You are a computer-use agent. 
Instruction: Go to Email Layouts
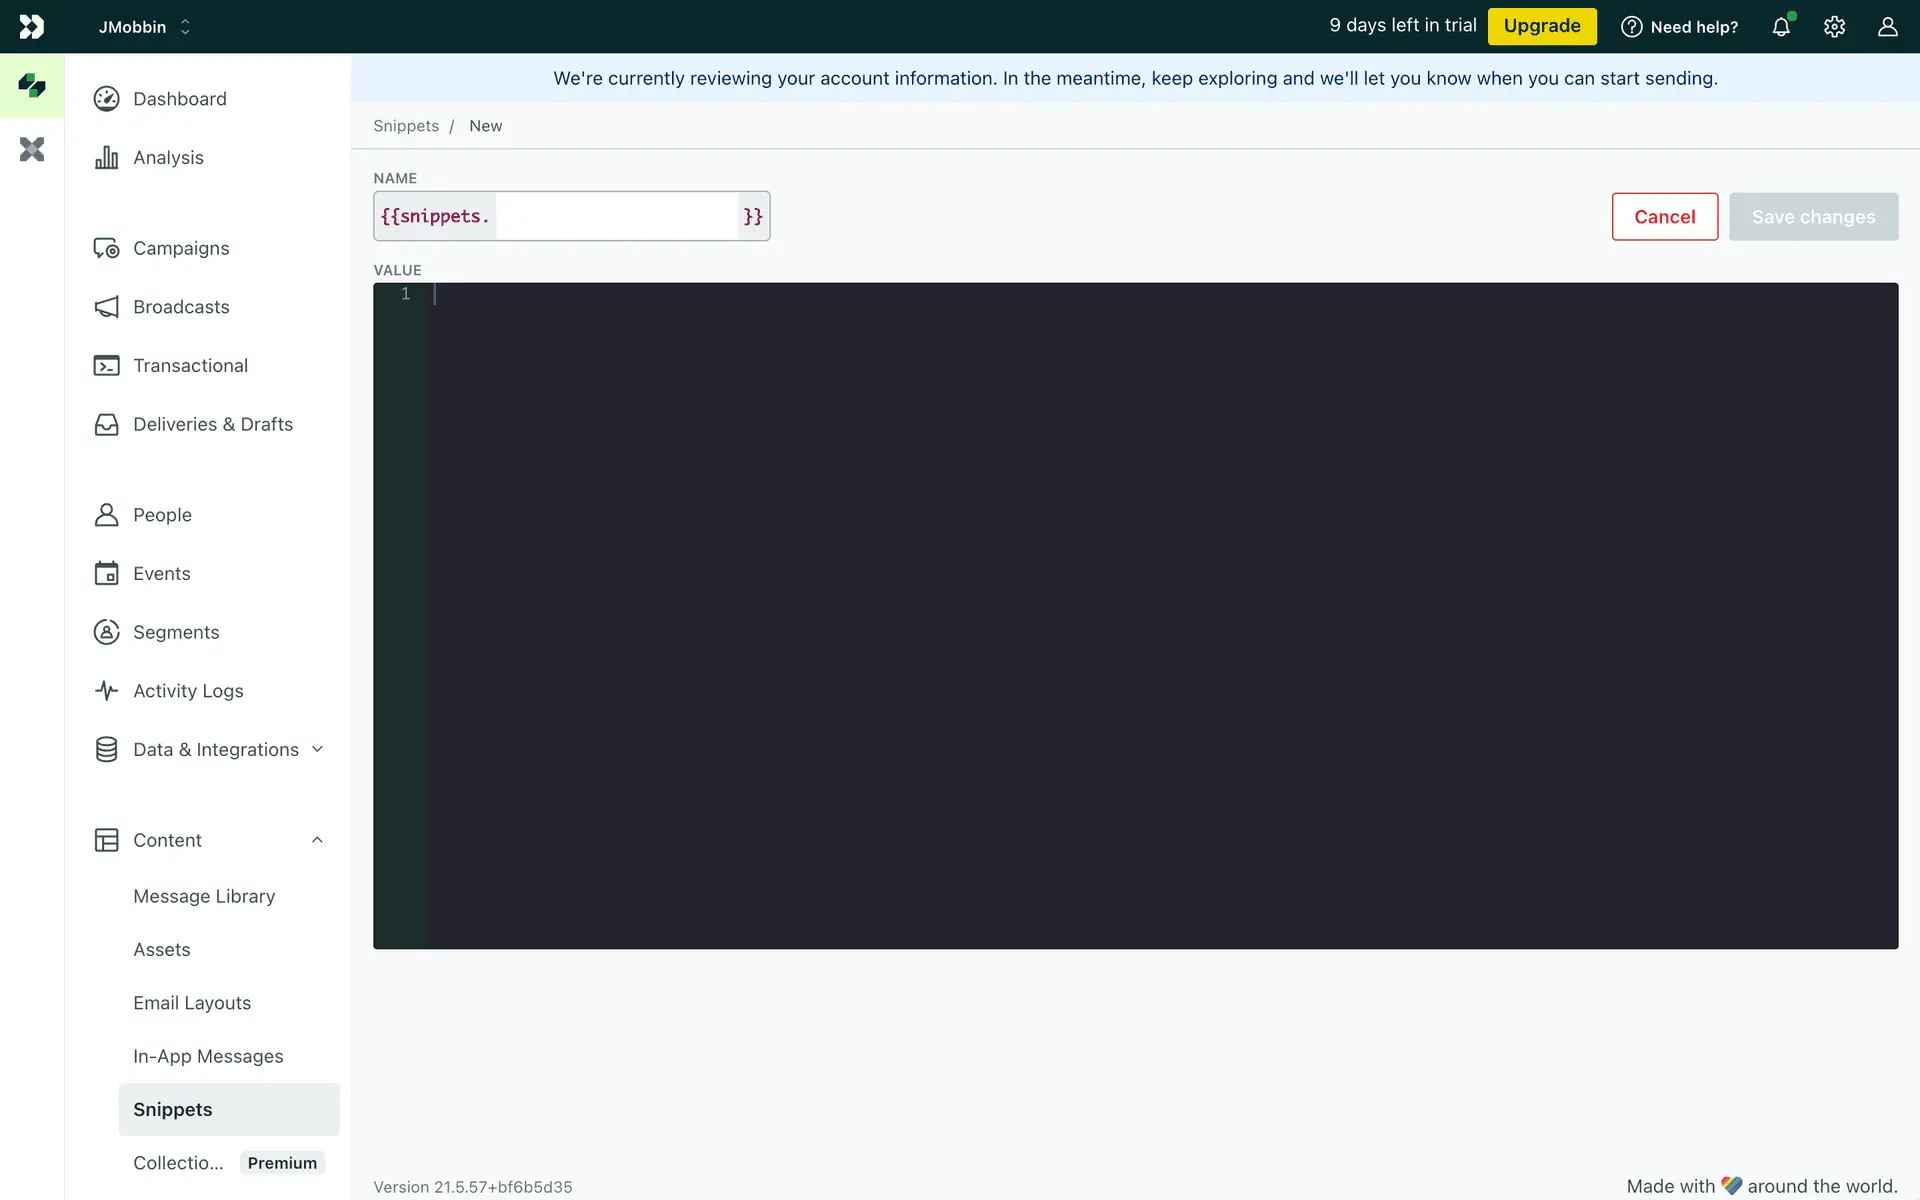pyautogui.click(x=192, y=1003)
